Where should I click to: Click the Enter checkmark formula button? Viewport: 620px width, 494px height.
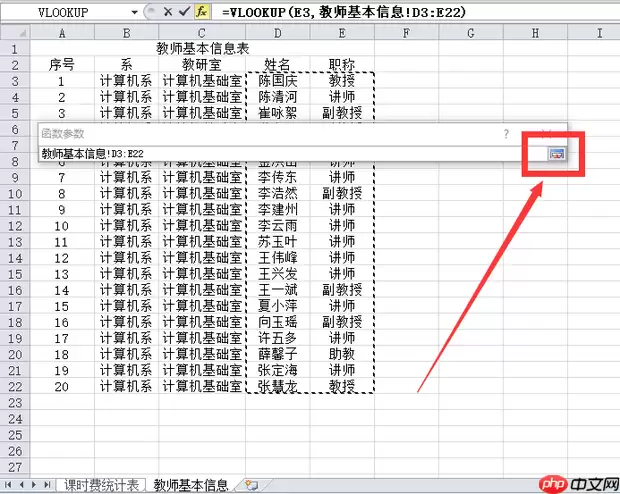[x=184, y=12]
